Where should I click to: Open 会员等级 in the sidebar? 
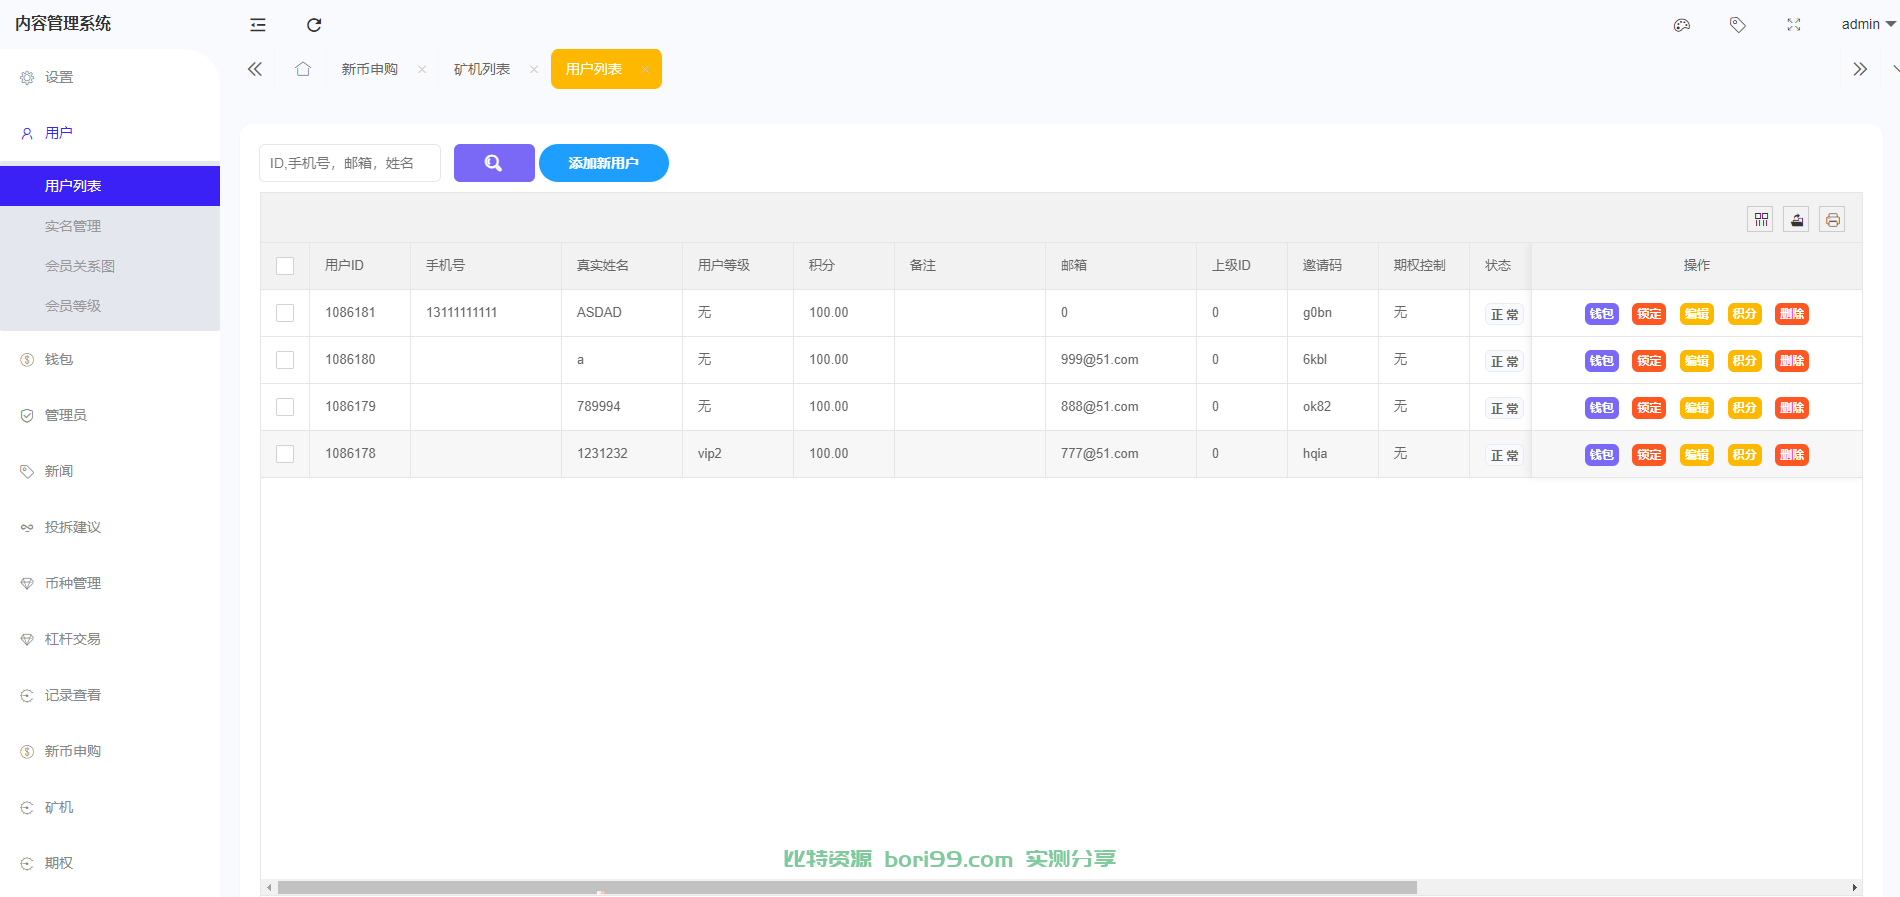coord(110,306)
